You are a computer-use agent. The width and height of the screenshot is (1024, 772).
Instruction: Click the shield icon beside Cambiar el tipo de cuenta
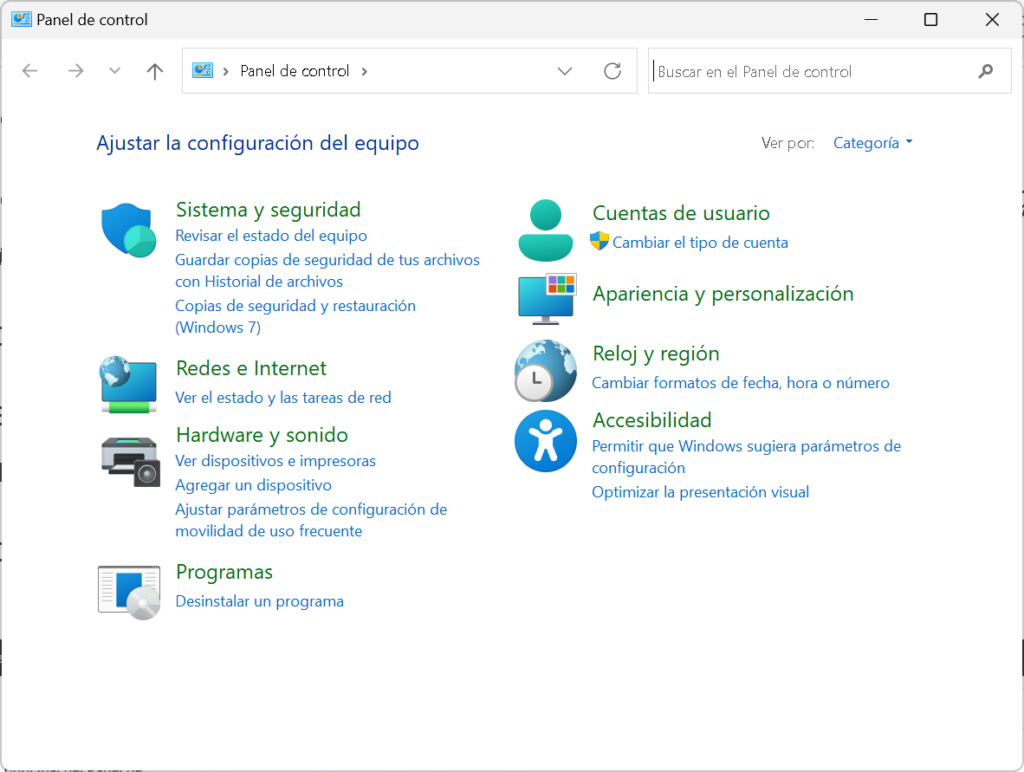click(599, 241)
